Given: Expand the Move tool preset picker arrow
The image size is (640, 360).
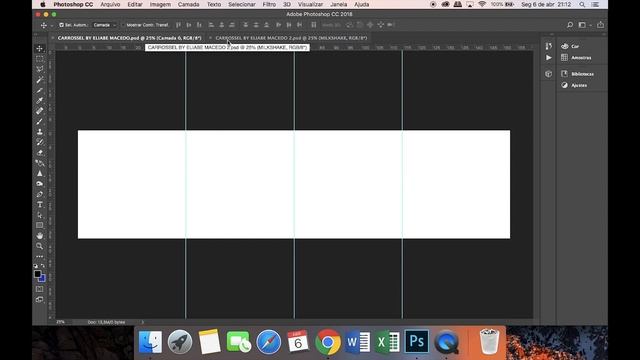Looking at the screenshot, I should tap(51, 25).
